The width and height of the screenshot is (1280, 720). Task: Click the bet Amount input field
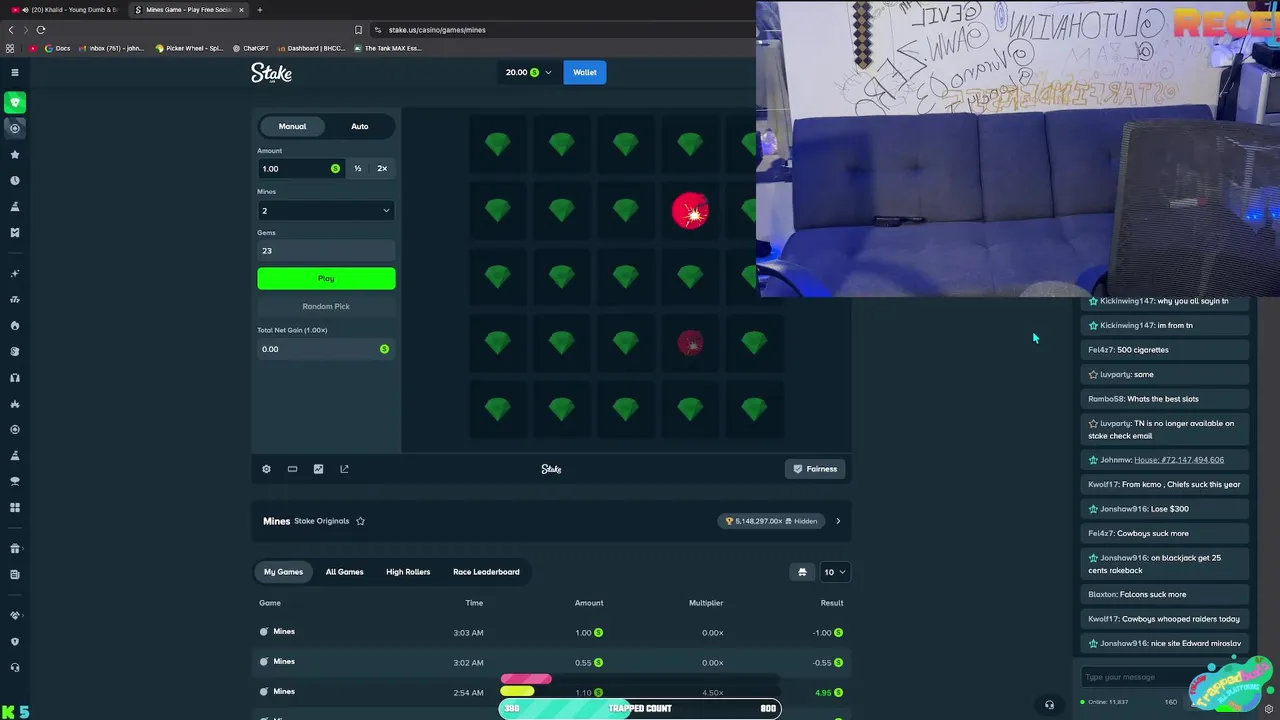tap(300, 169)
